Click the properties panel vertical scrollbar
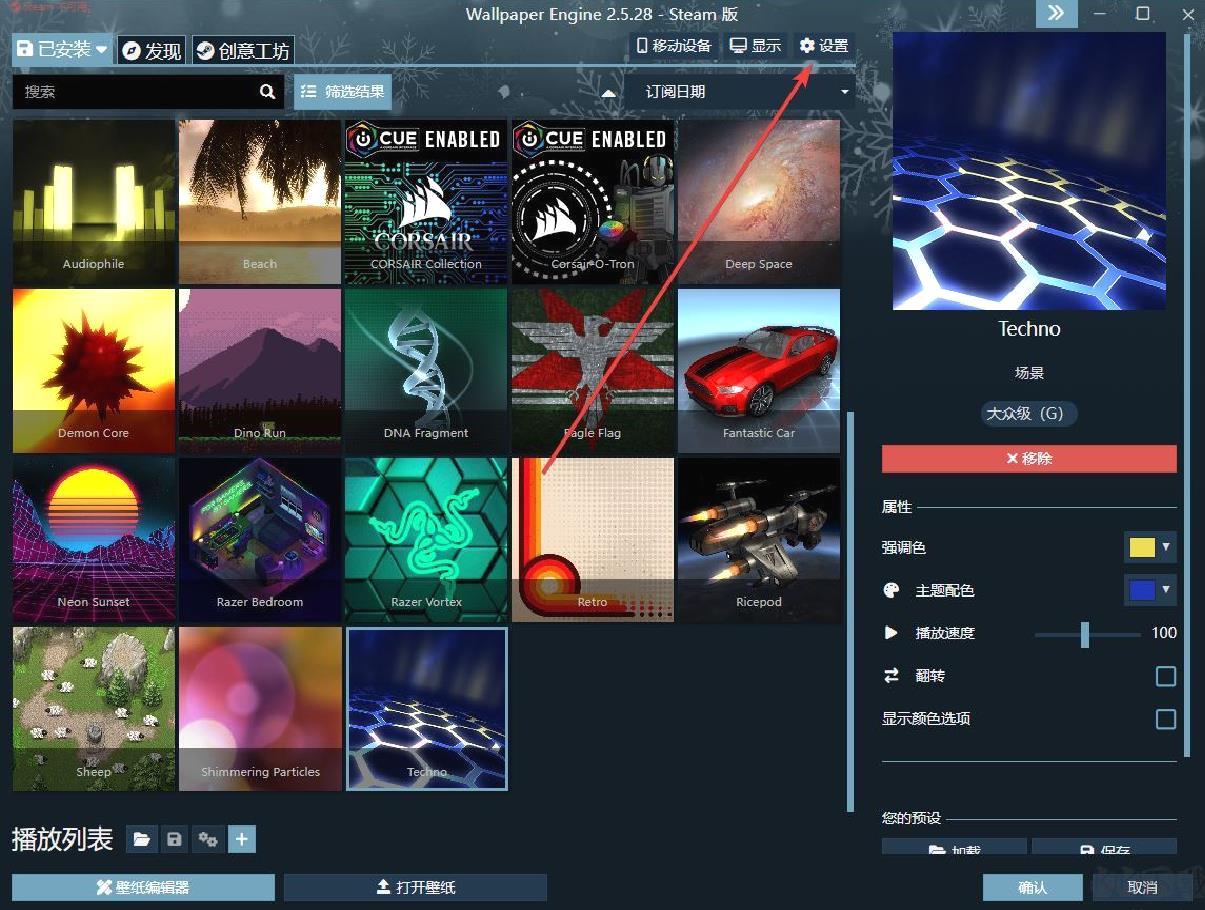Viewport: 1205px width, 910px height. click(x=1187, y=393)
